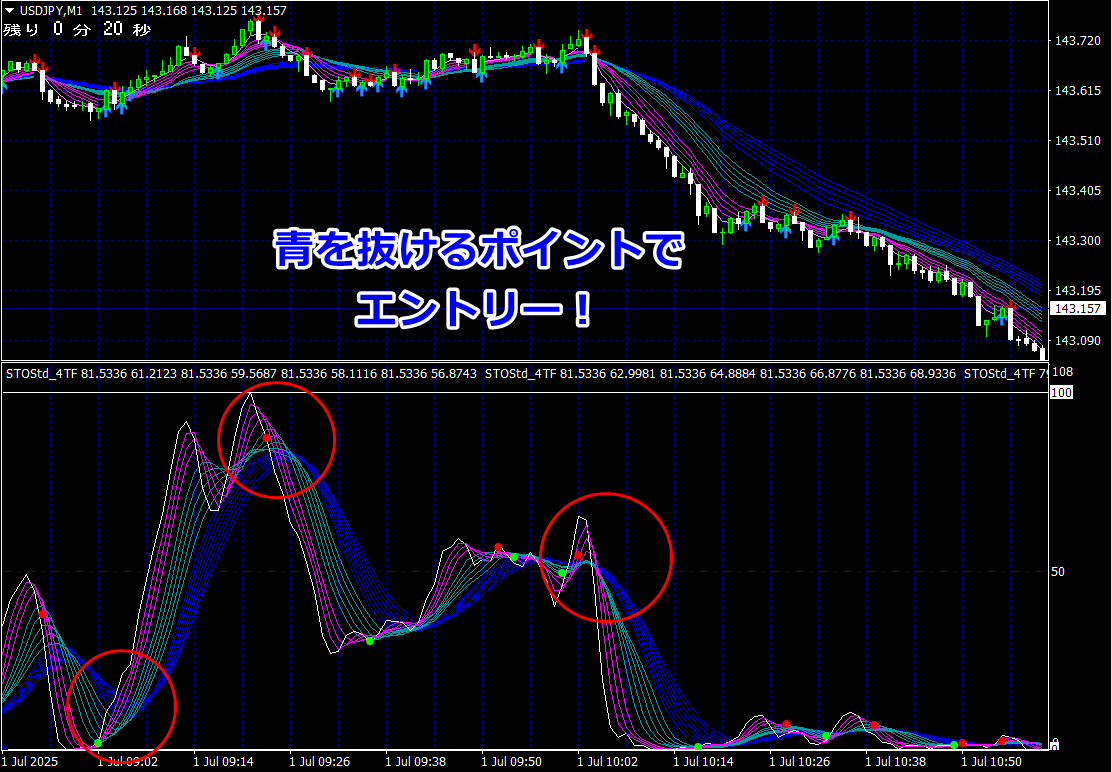The width and height of the screenshot is (1112, 772).
Task: Click the '1 Jul 09:50' time label
Action: click(x=511, y=762)
